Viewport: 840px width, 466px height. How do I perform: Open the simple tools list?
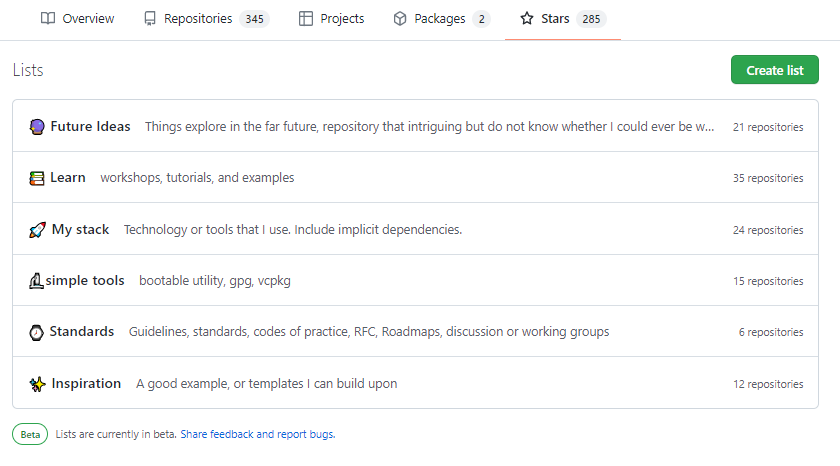pos(85,280)
